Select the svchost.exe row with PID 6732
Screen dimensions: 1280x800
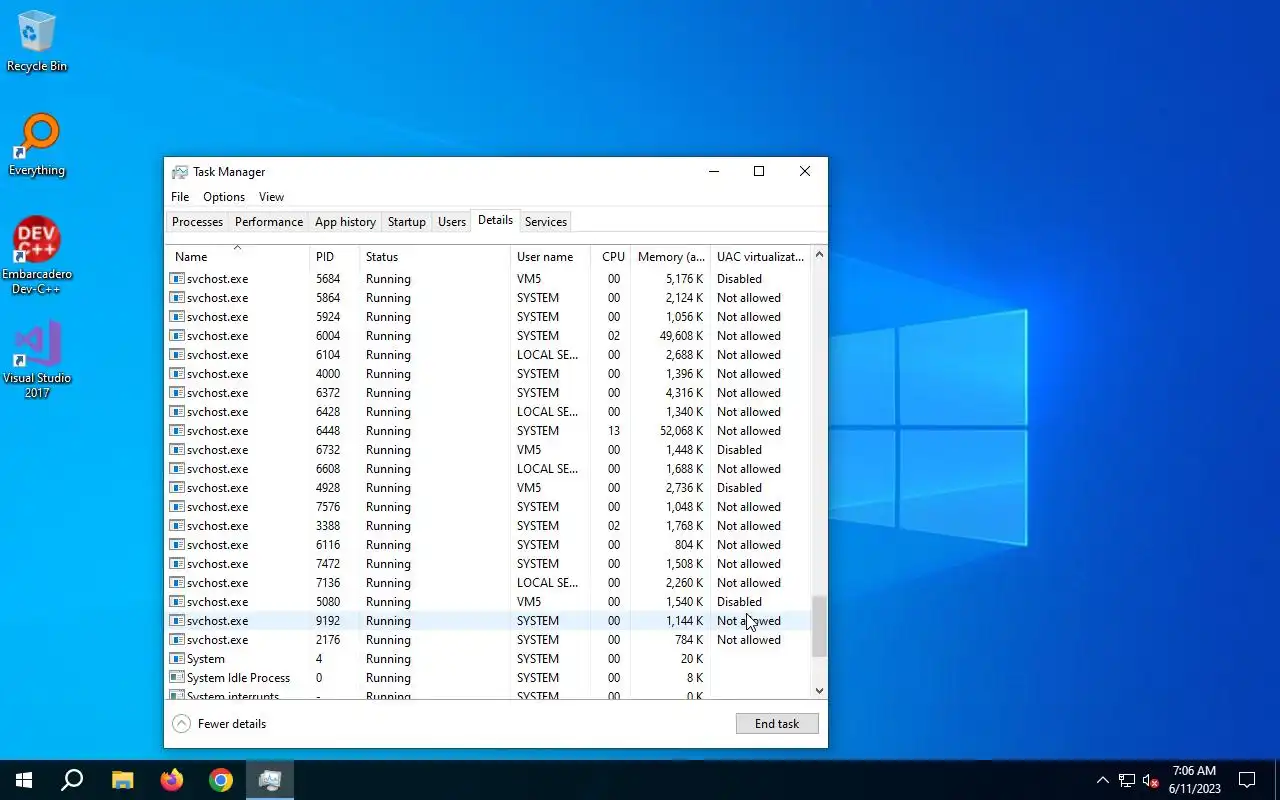point(488,450)
